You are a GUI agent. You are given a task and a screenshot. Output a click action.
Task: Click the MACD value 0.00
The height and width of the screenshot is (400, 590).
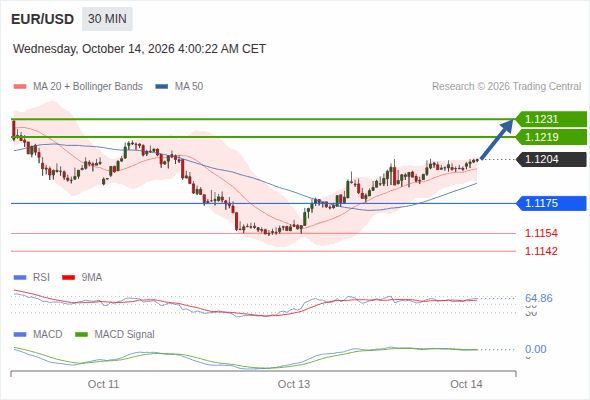click(536, 349)
